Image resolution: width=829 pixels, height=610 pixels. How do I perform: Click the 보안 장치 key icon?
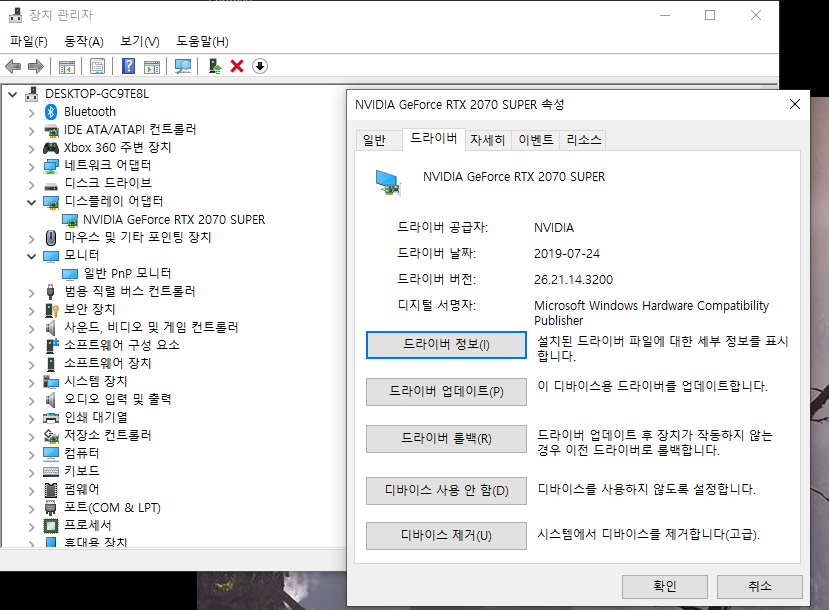pos(51,310)
